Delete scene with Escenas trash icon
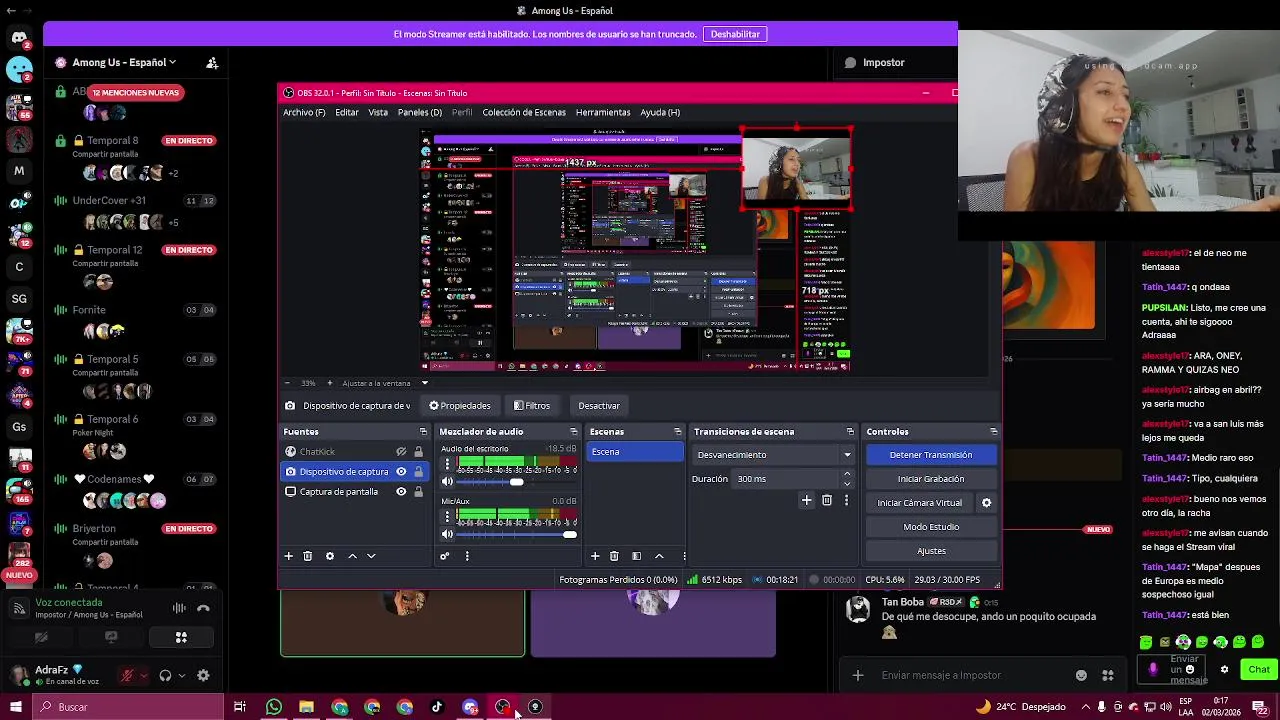The height and width of the screenshot is (720, 1280). tap(614, 556)
